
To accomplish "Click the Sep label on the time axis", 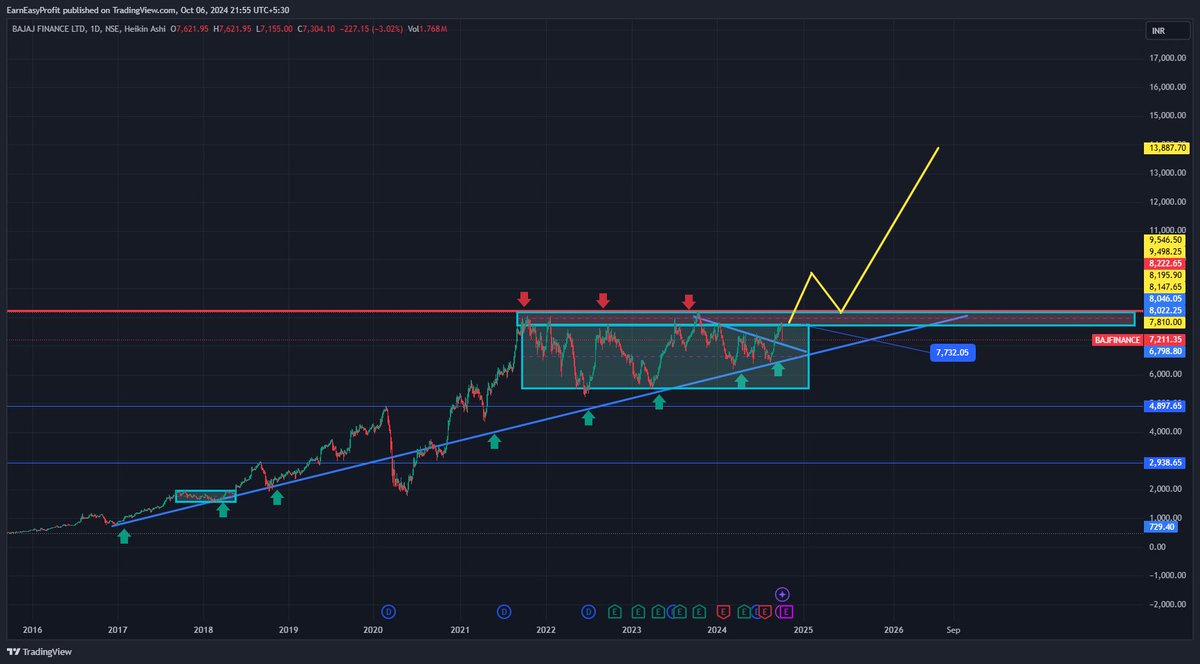I will [953, 630].
